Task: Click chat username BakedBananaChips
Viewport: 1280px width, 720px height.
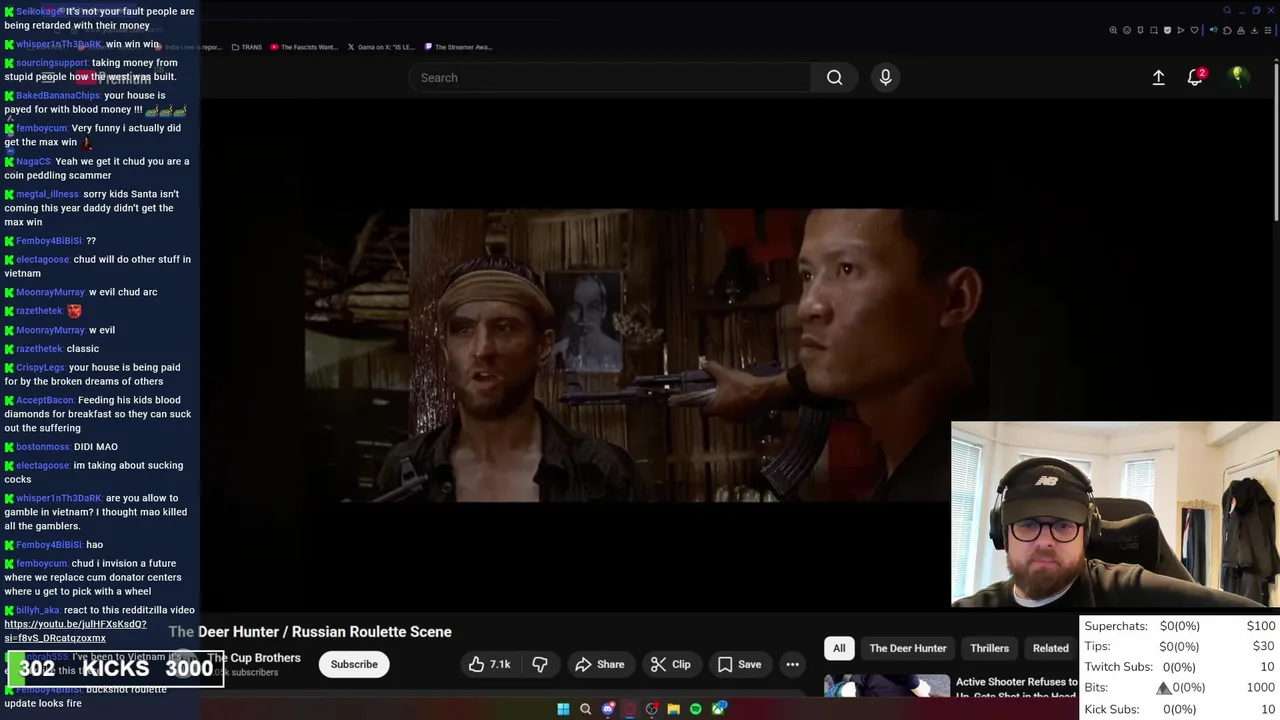Action: [58, 96]
